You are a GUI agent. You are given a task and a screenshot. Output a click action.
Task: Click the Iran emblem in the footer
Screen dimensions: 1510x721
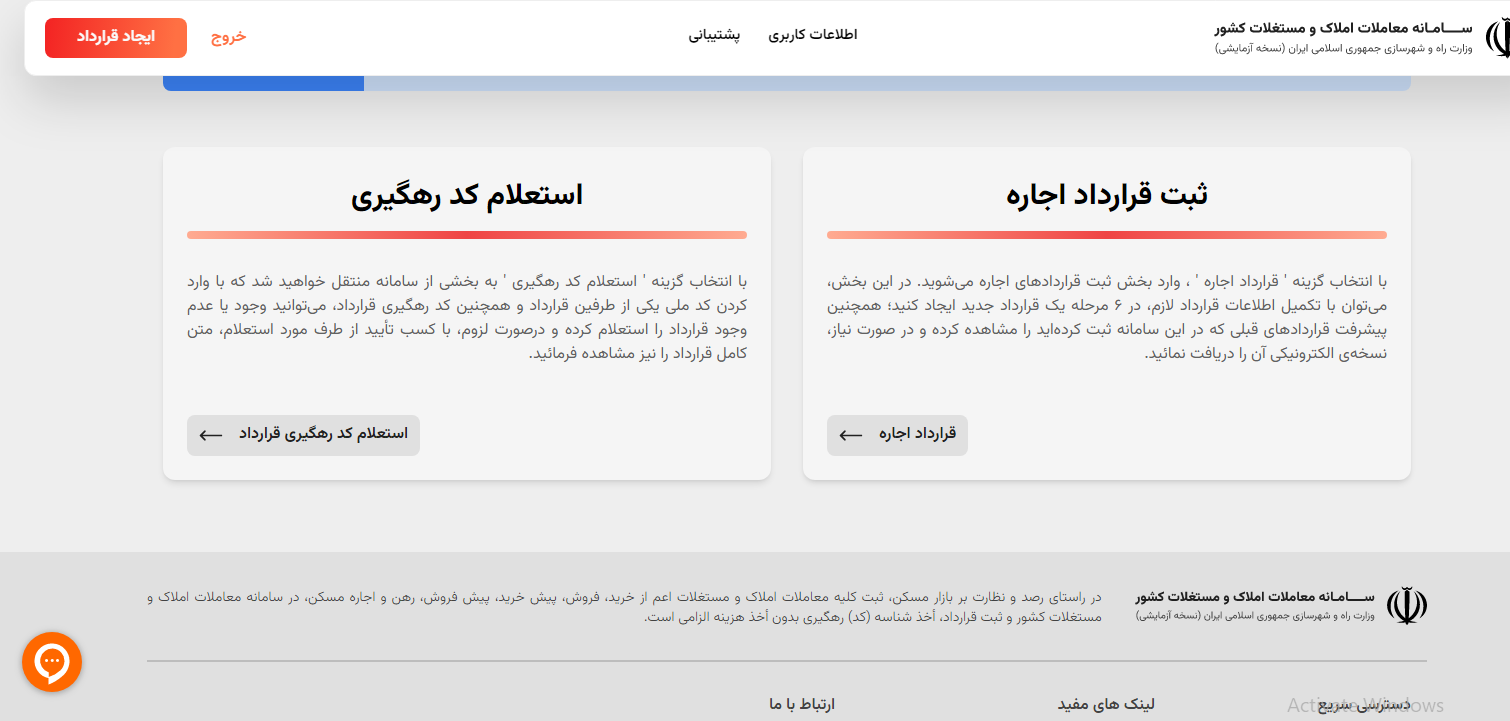point(1407,606)
